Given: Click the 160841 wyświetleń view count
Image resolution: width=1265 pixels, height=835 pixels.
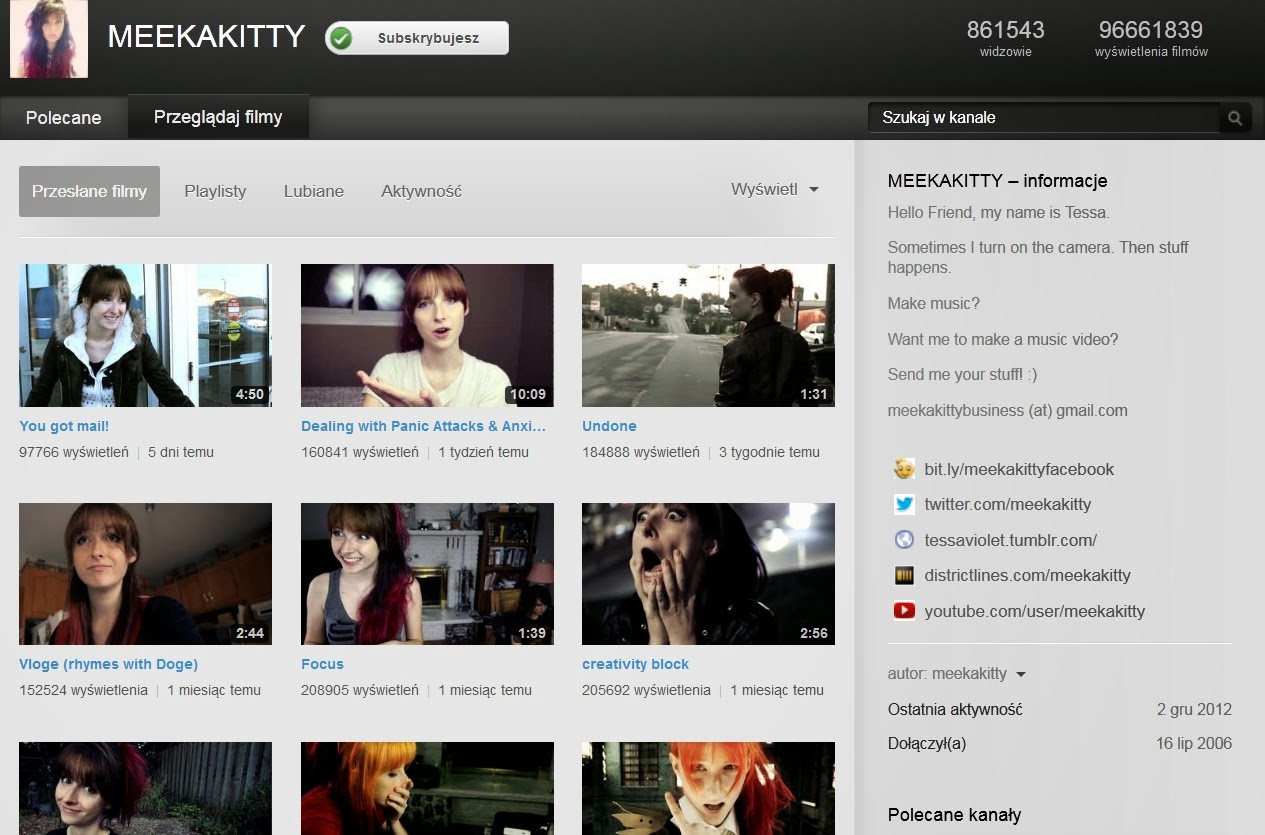Looking at the screenshot, I should click(x=360, y=452).
